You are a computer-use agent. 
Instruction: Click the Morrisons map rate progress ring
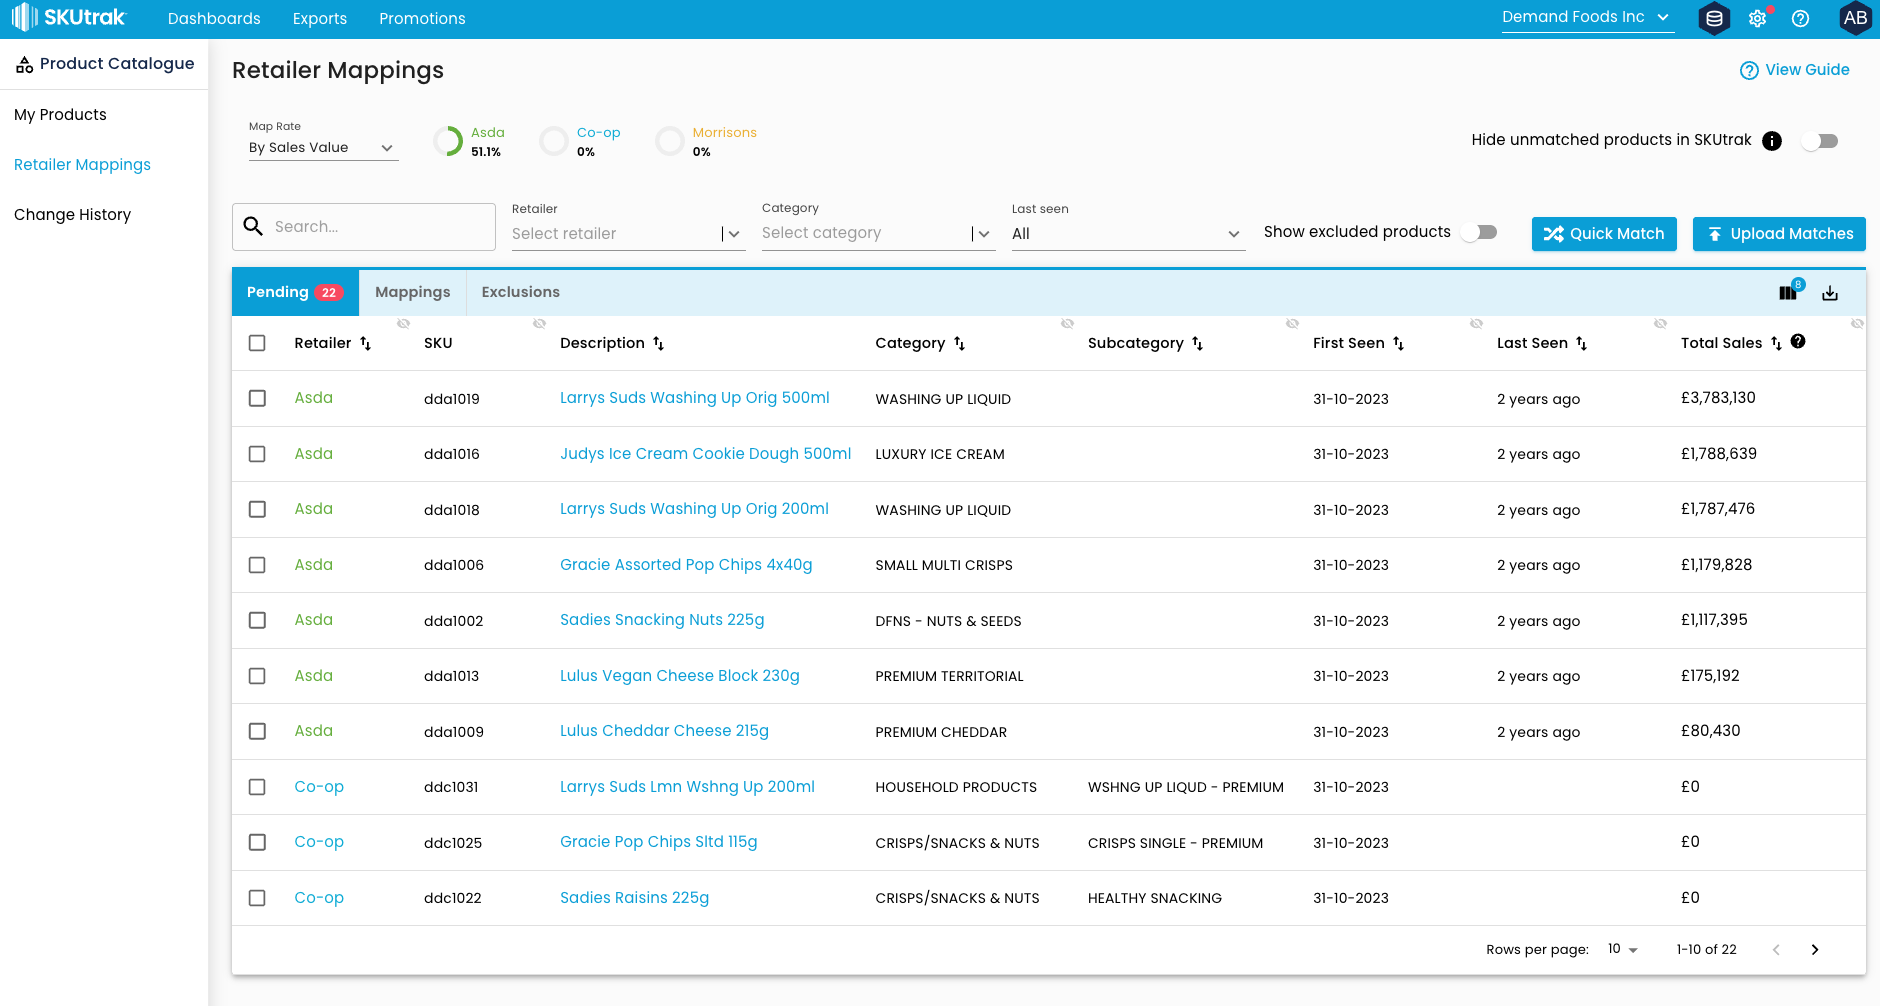pyautogui.click(x=669, y=141)
